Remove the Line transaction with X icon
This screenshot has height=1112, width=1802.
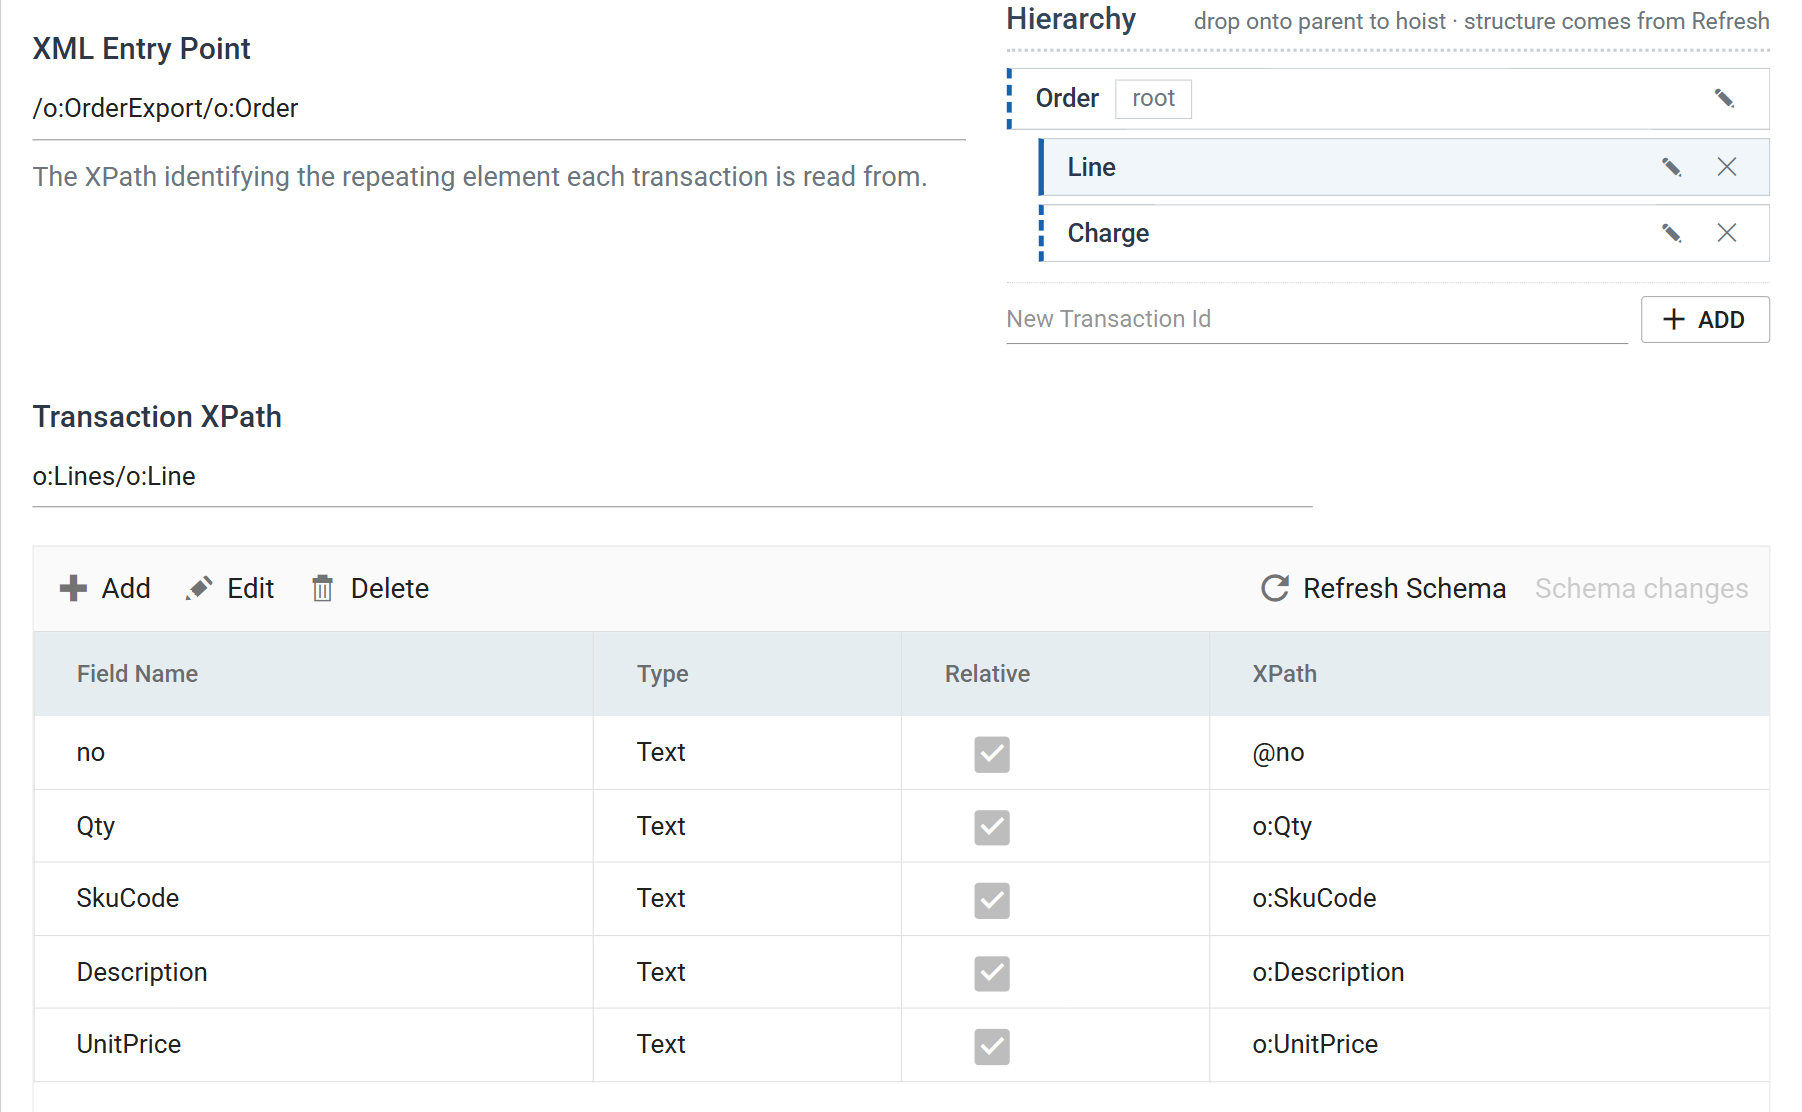[x=1727, y=167]
